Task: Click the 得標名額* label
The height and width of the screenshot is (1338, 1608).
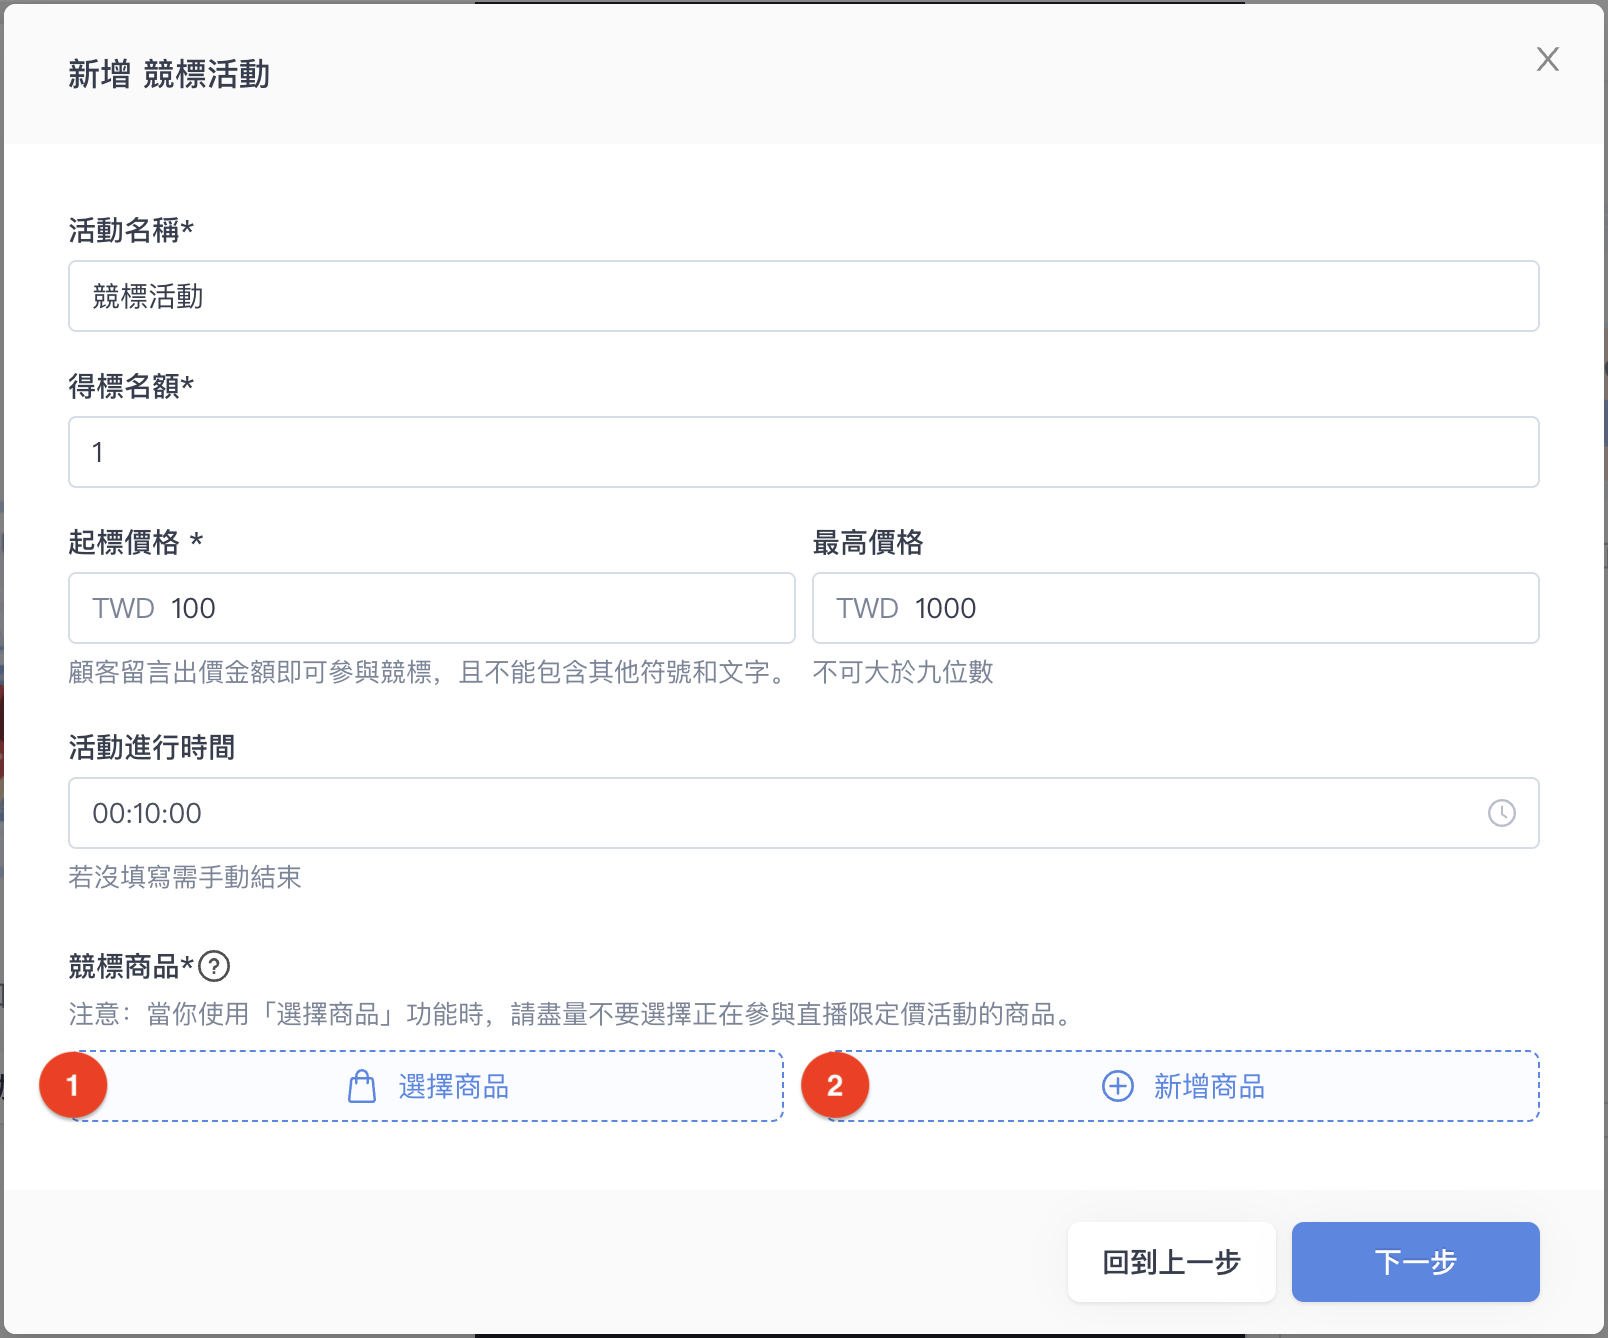Action: tap(131, 386)
